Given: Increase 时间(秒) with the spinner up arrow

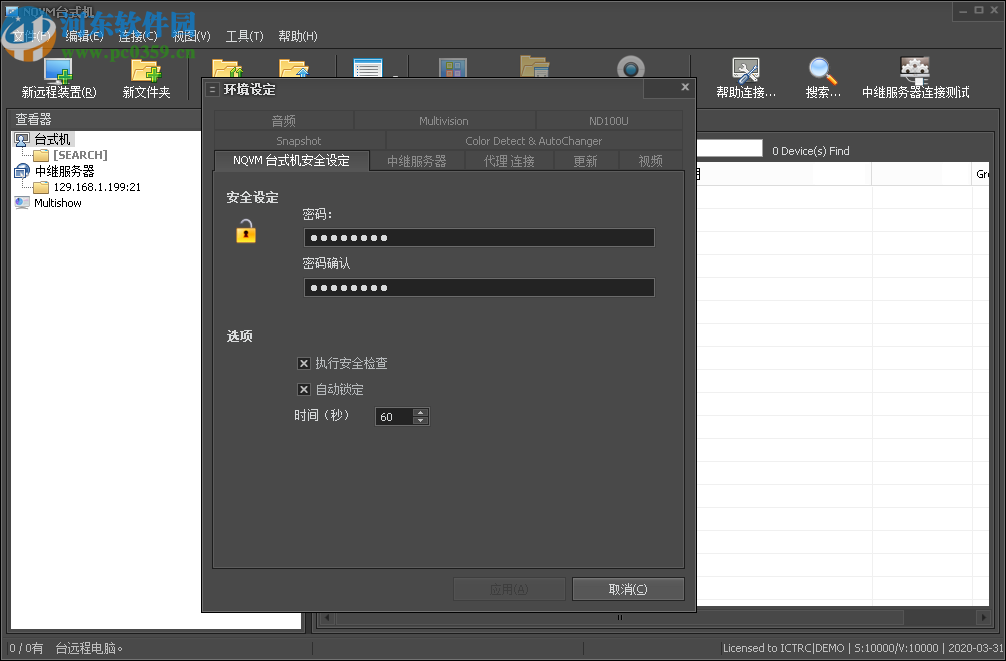Looking at the screenshot, I should (x=421, y=412).
